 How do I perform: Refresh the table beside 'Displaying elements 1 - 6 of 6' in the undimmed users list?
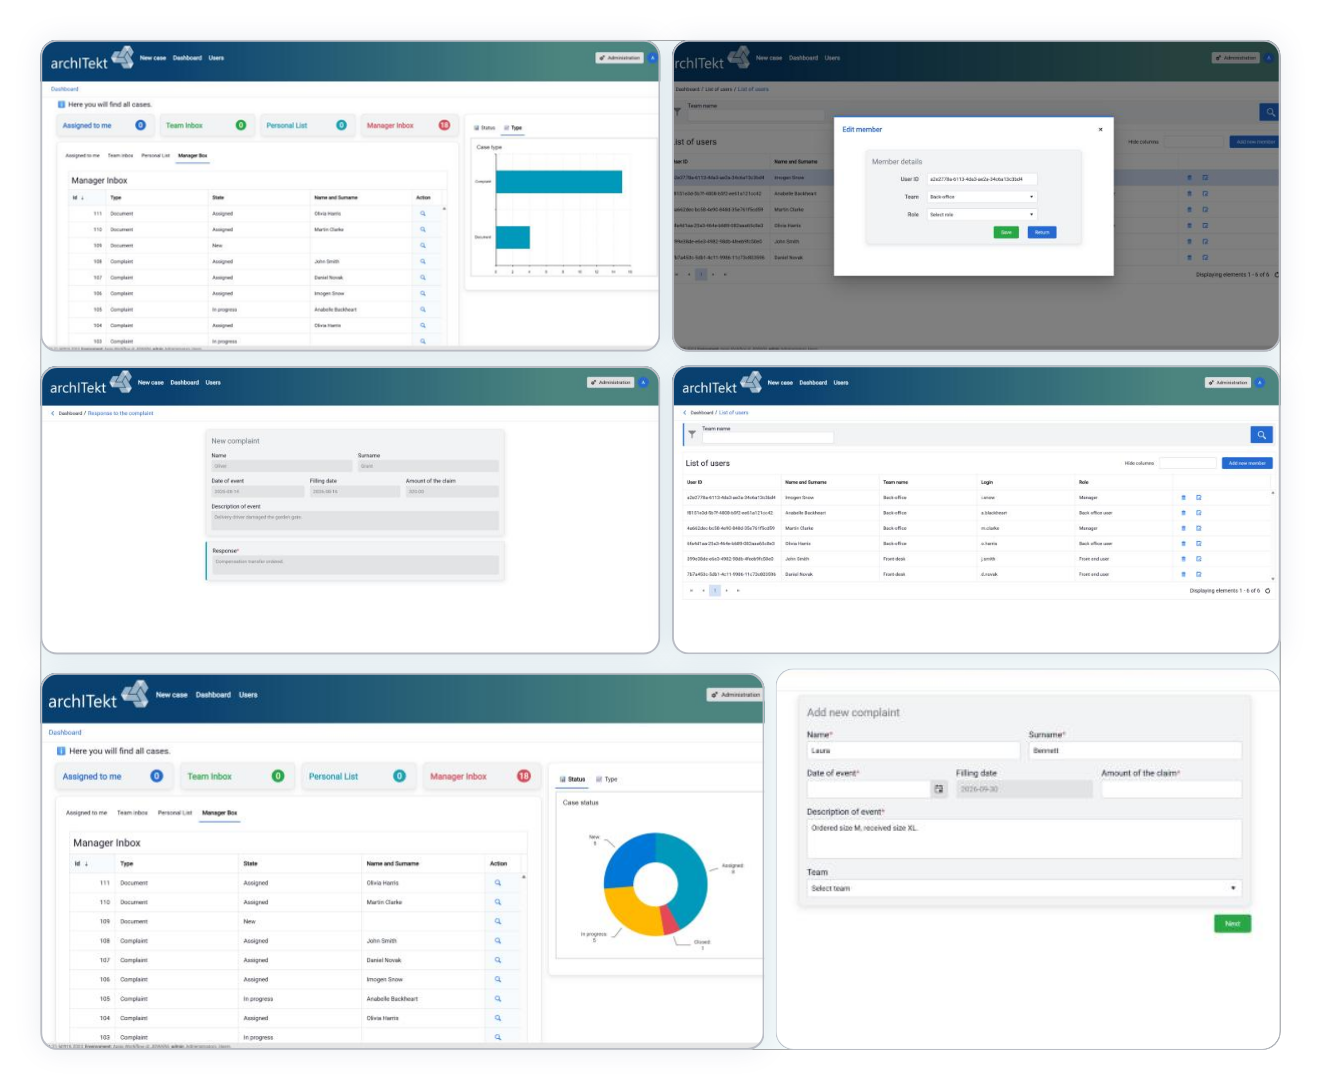tap(1268, 591)
